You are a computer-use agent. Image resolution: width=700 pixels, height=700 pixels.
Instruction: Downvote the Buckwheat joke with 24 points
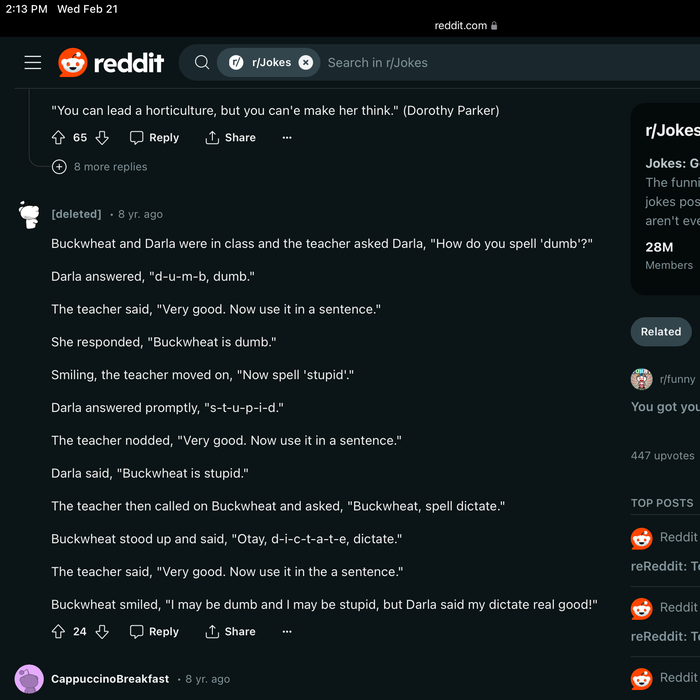pyautogui.click(x=102, y=632)
